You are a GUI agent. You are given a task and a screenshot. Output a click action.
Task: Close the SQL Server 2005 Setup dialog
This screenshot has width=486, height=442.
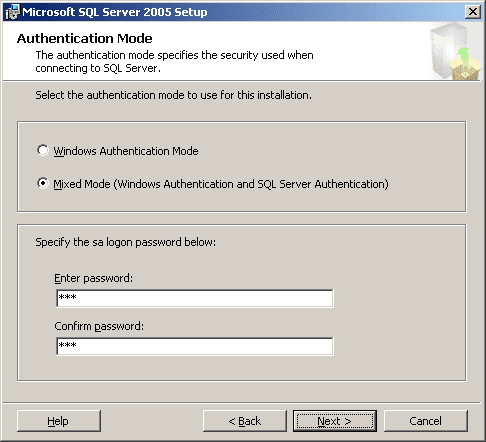click(x=473, y=12)
